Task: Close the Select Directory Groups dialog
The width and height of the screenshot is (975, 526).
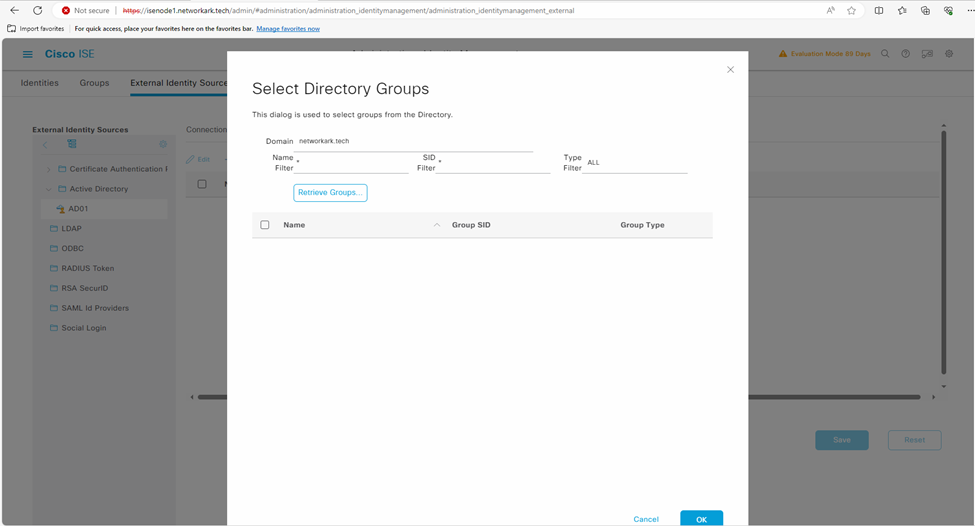Action: (730, 70)
